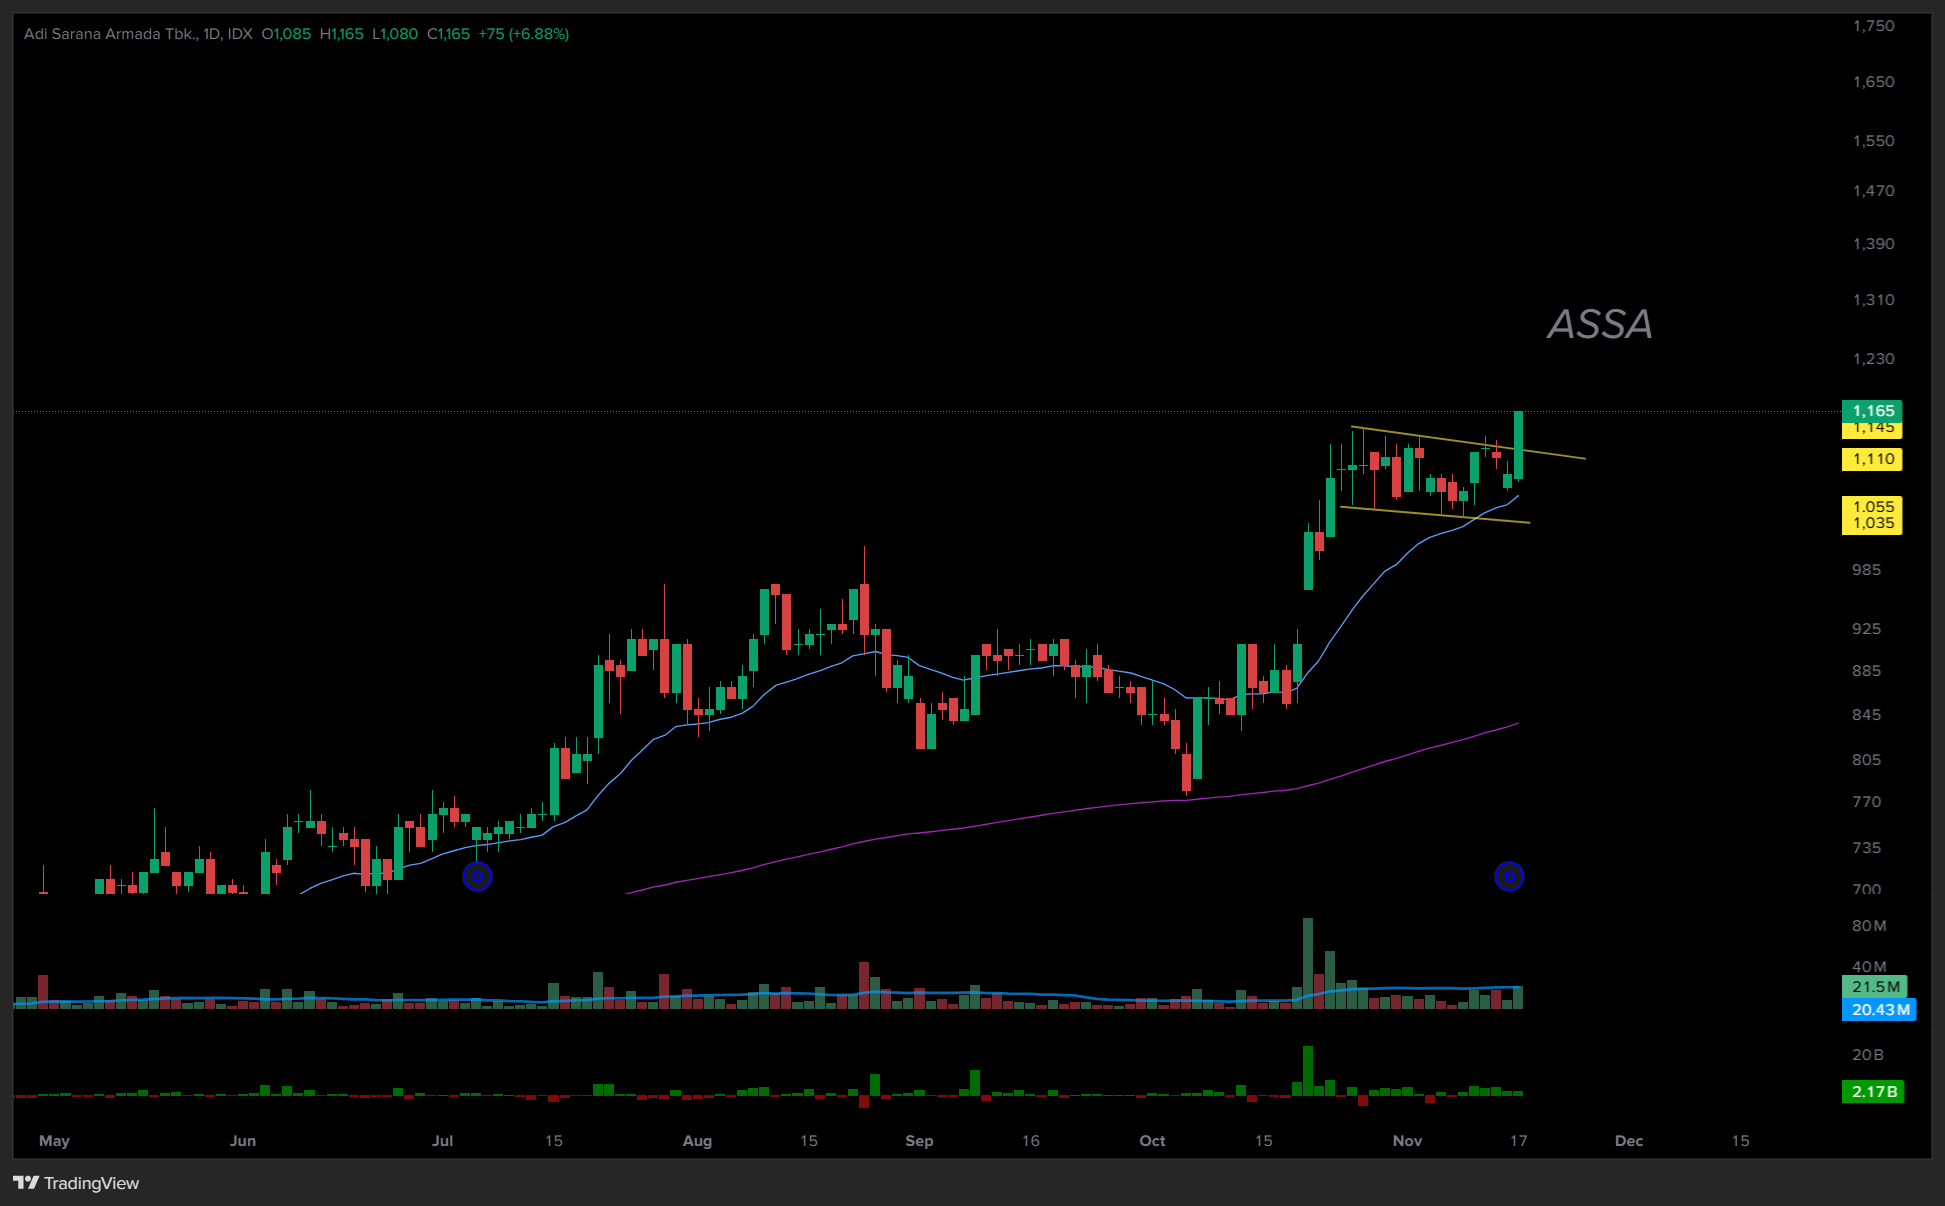
Task: Click the Dec label on time axis
Action: pos(1628,1141)
